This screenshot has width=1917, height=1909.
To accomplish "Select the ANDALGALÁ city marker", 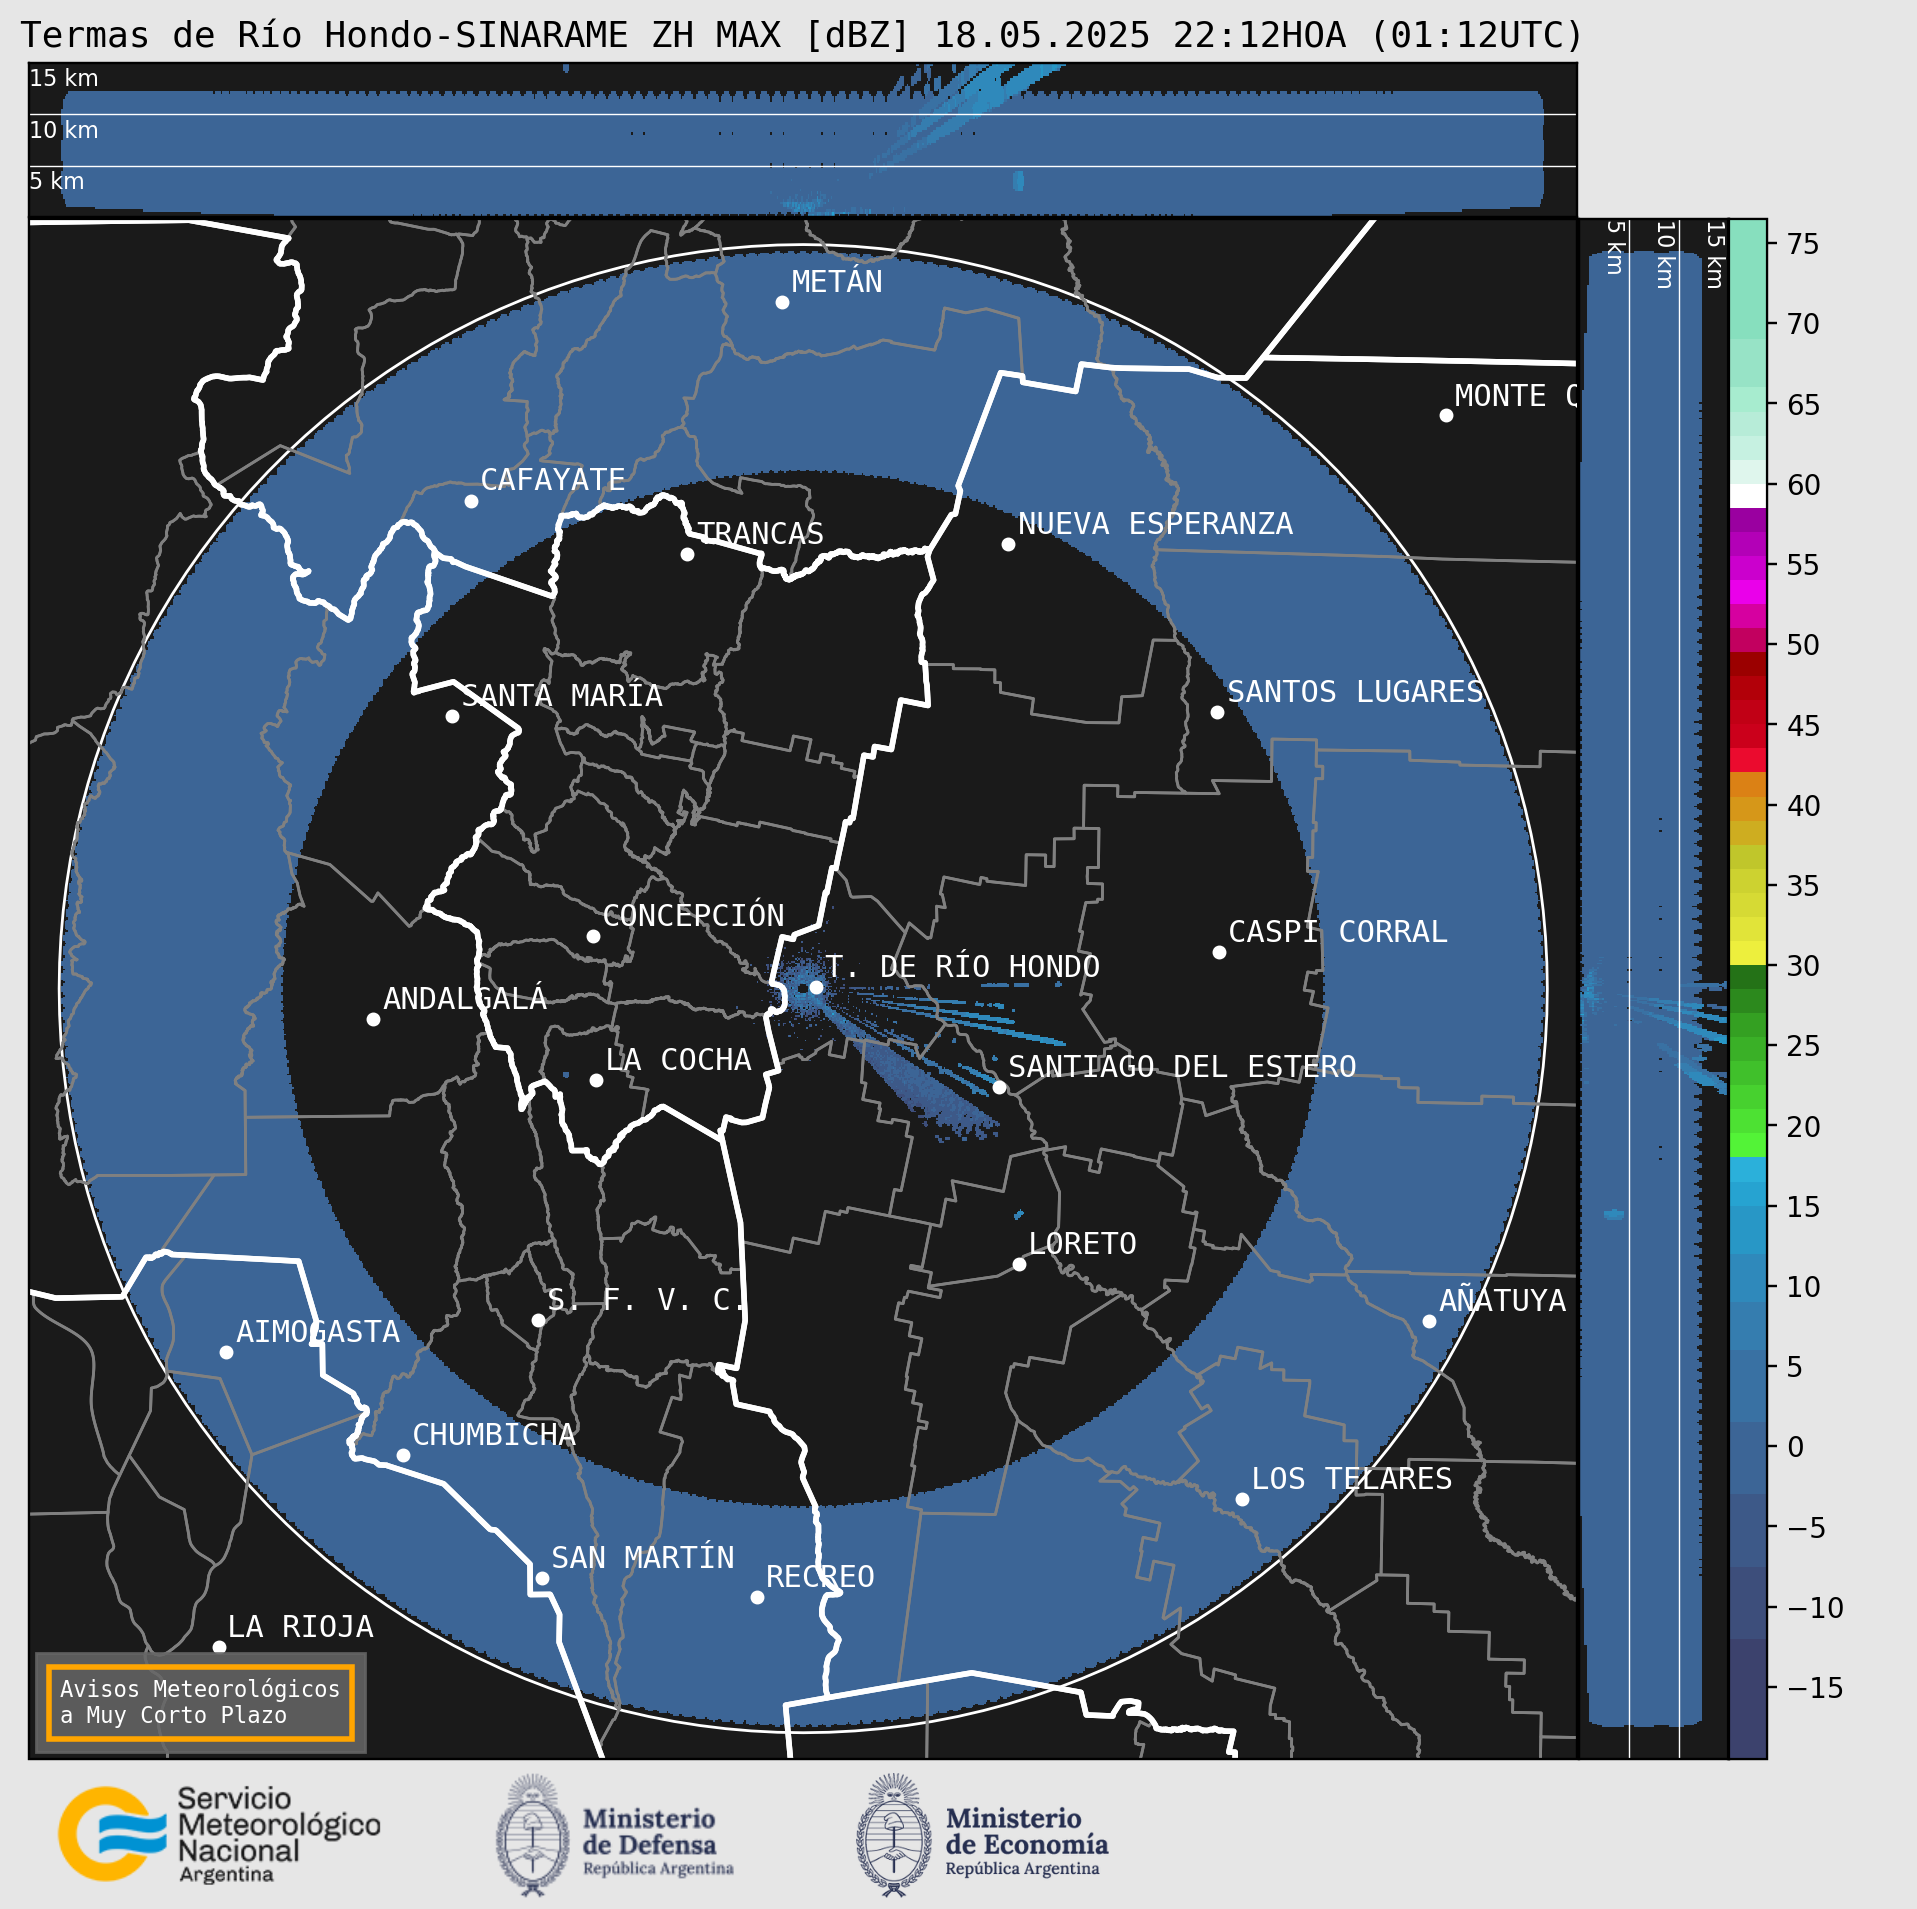I will tap(373, 1019).
